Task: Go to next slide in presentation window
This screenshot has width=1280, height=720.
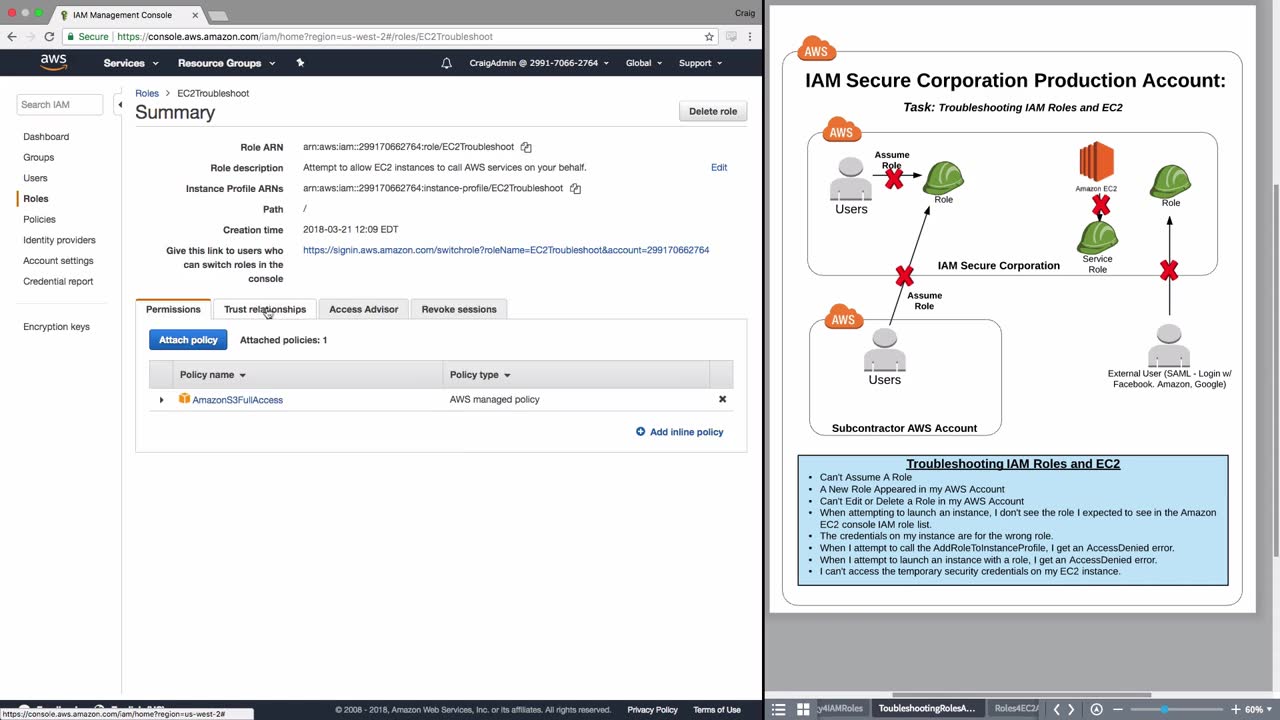Action: coord(1071,709)
